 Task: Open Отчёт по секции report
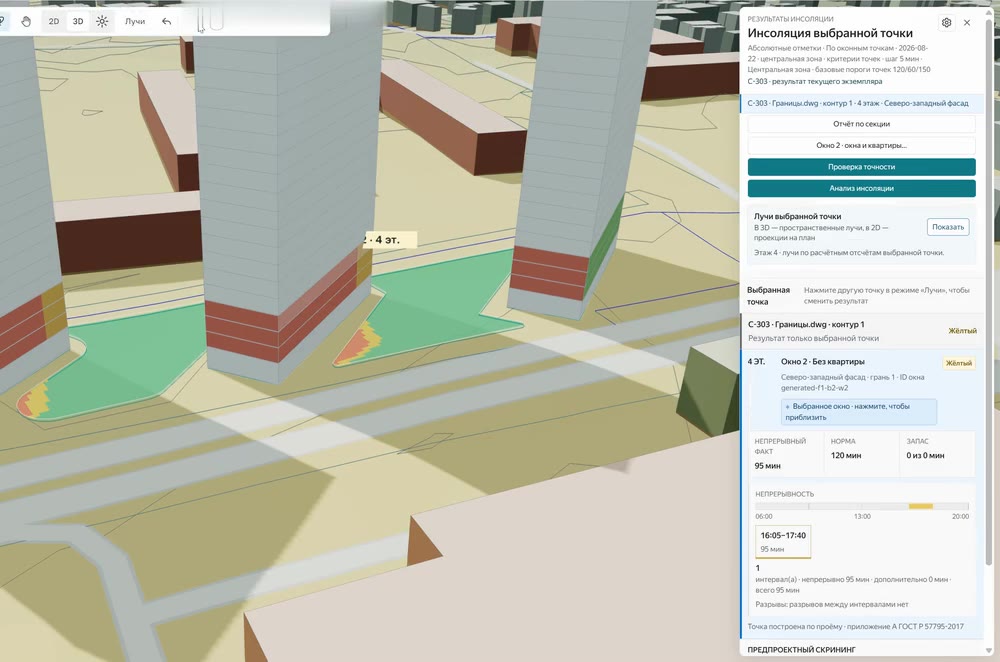(862, 124)
